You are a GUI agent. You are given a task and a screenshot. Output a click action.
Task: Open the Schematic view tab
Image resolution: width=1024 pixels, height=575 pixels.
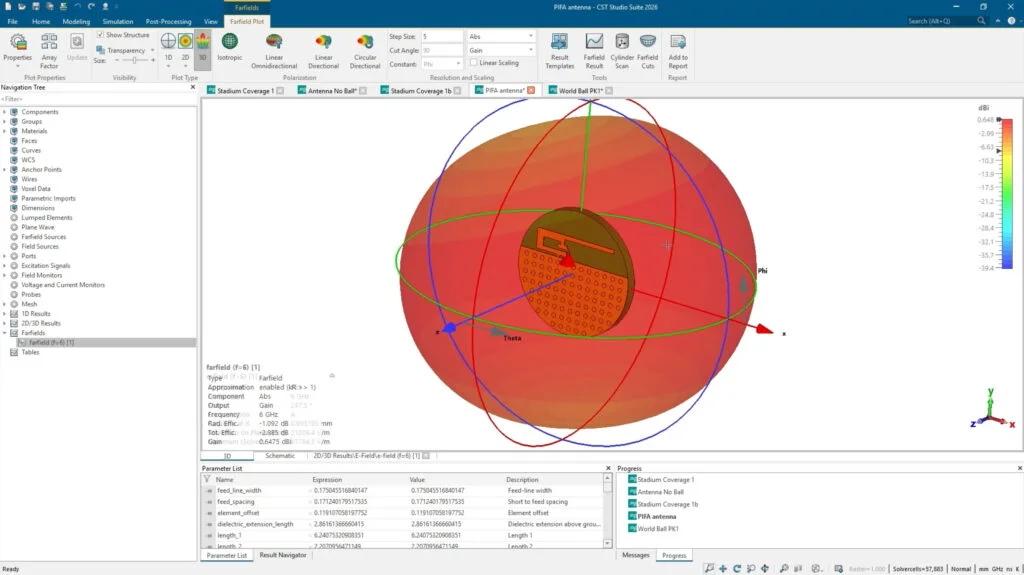[280, 455]
